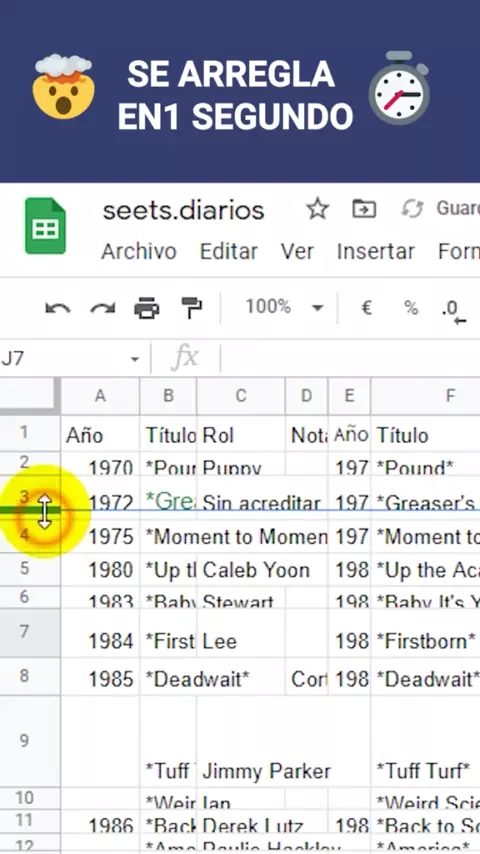Click the redo arrow in toolbar

tap(102, 308)
